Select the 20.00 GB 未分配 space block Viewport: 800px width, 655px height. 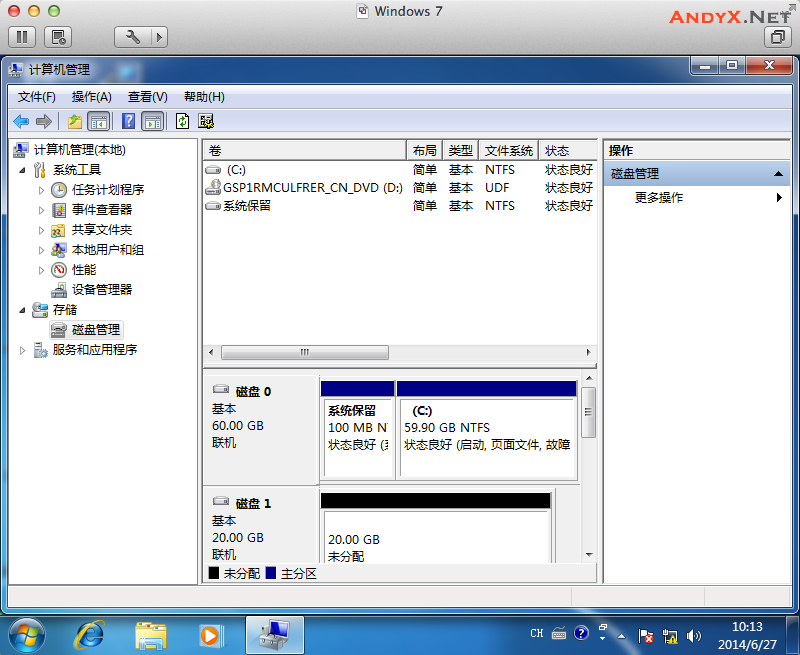(x=436, y=528)
